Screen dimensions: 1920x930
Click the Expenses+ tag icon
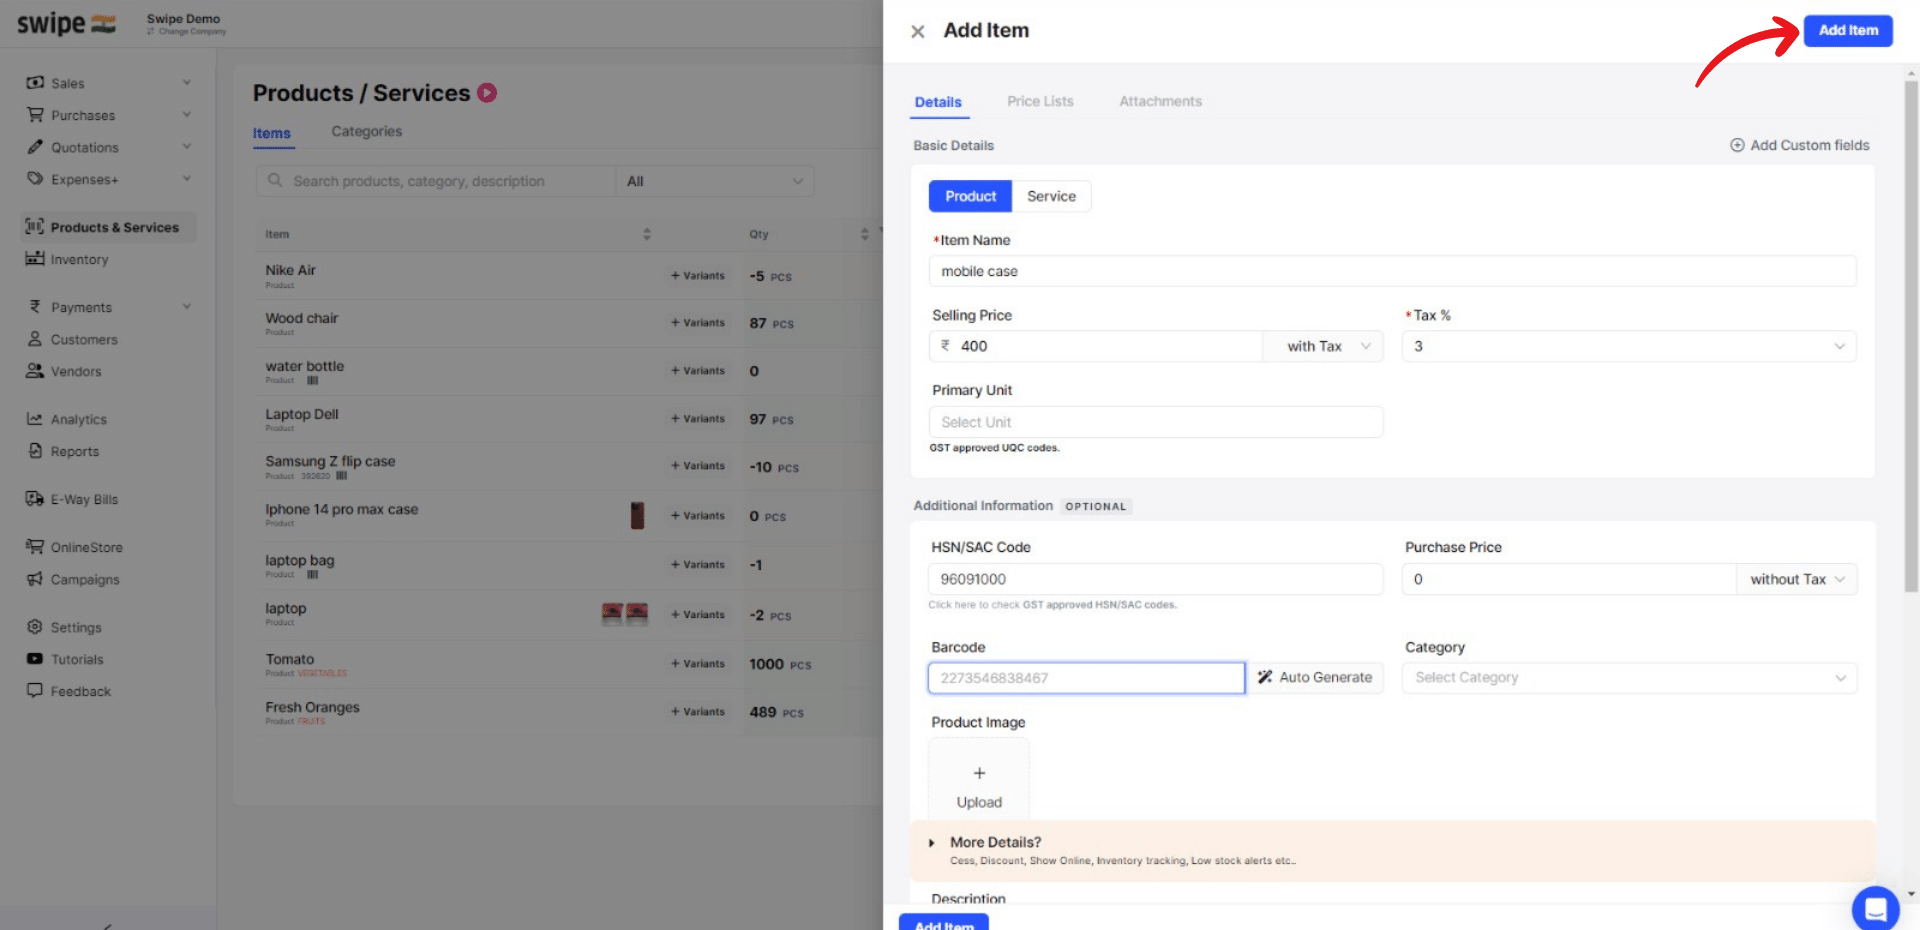(35, 179)
